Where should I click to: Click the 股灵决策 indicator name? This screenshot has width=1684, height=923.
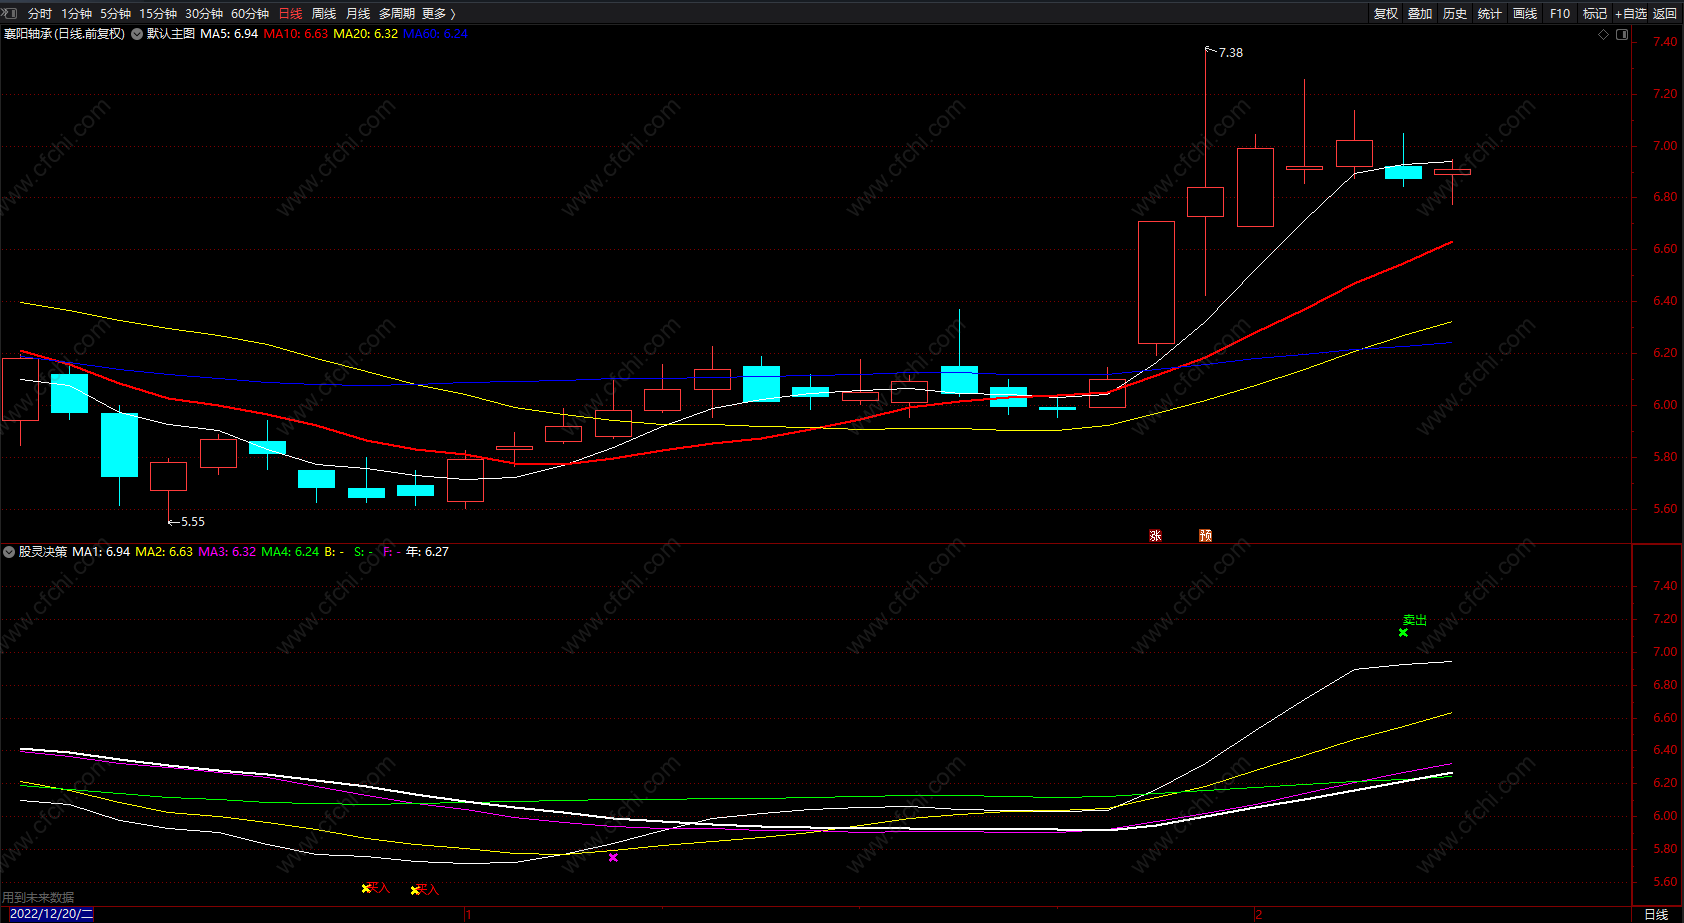(43, 552)
